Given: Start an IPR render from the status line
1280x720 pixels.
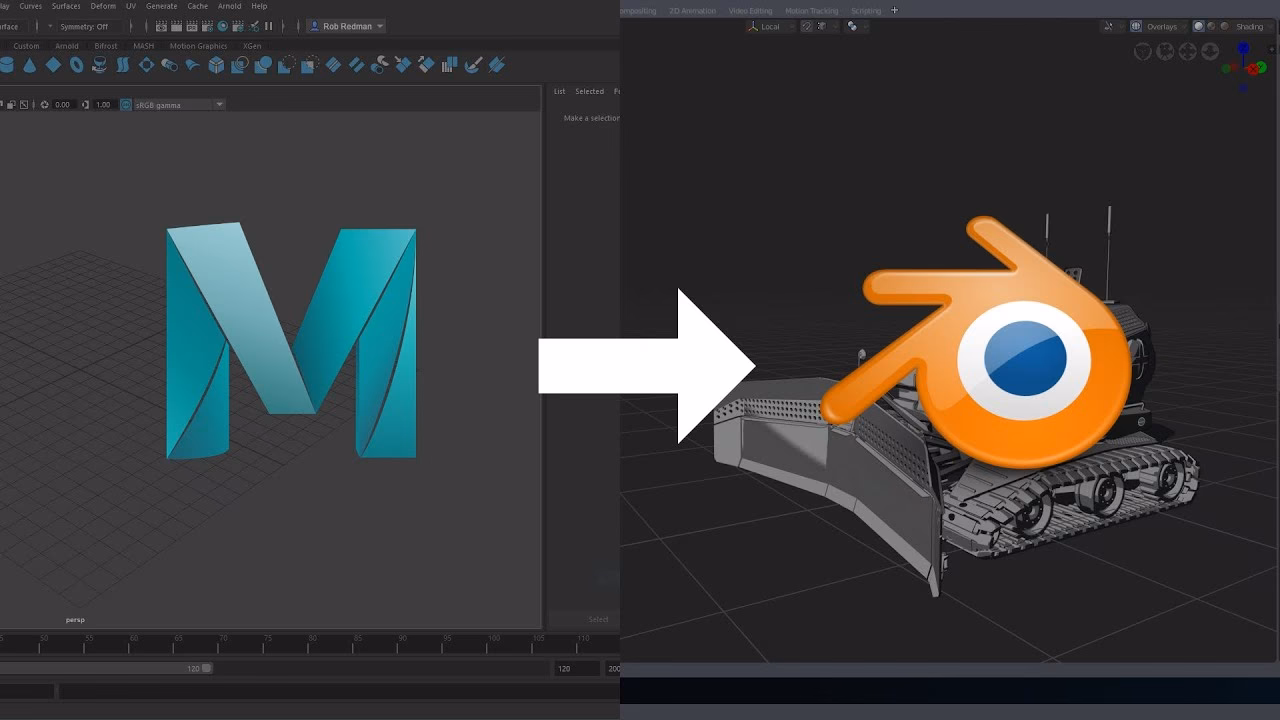Looking at the screenshot, I should point(192,26).
